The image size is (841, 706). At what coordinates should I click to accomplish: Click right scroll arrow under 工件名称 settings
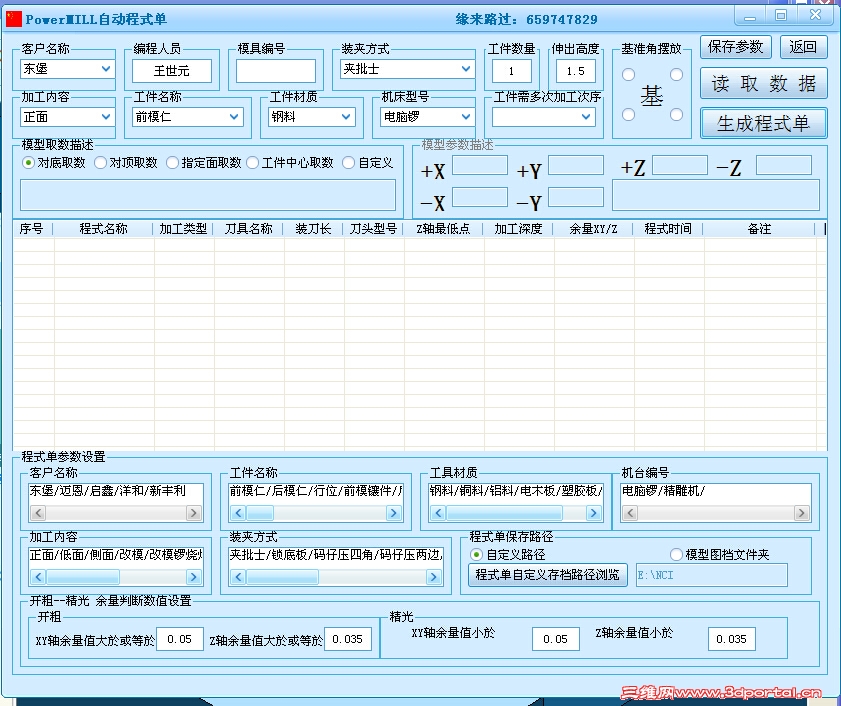click(394, 513)
